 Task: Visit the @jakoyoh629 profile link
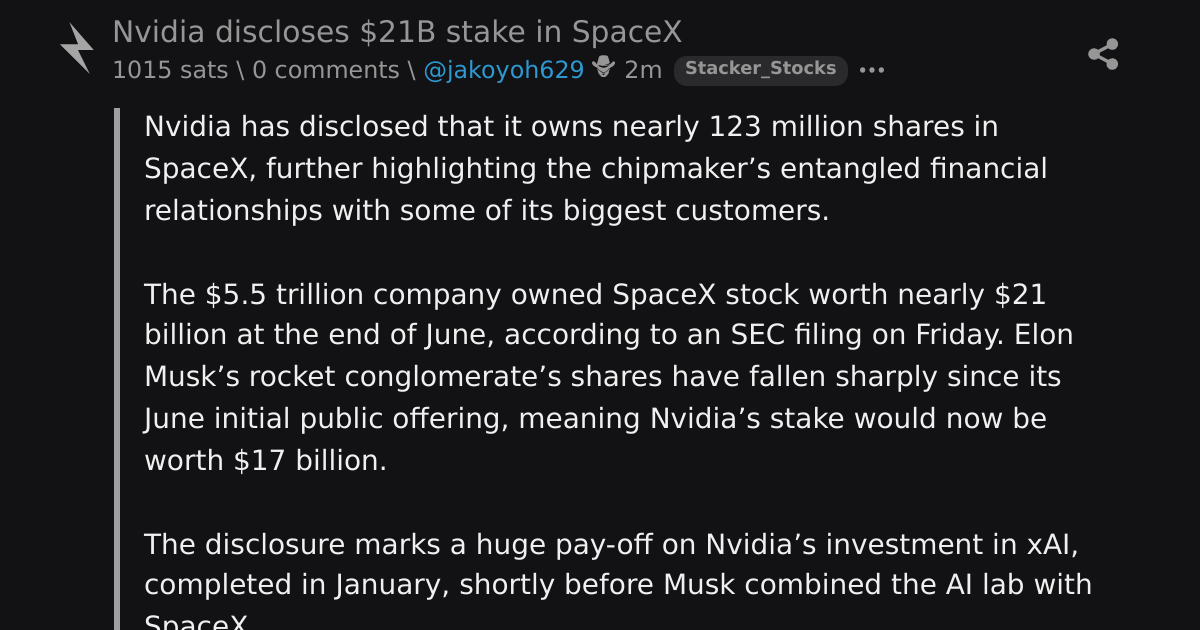pyautogui.click(x=504, y=70)
